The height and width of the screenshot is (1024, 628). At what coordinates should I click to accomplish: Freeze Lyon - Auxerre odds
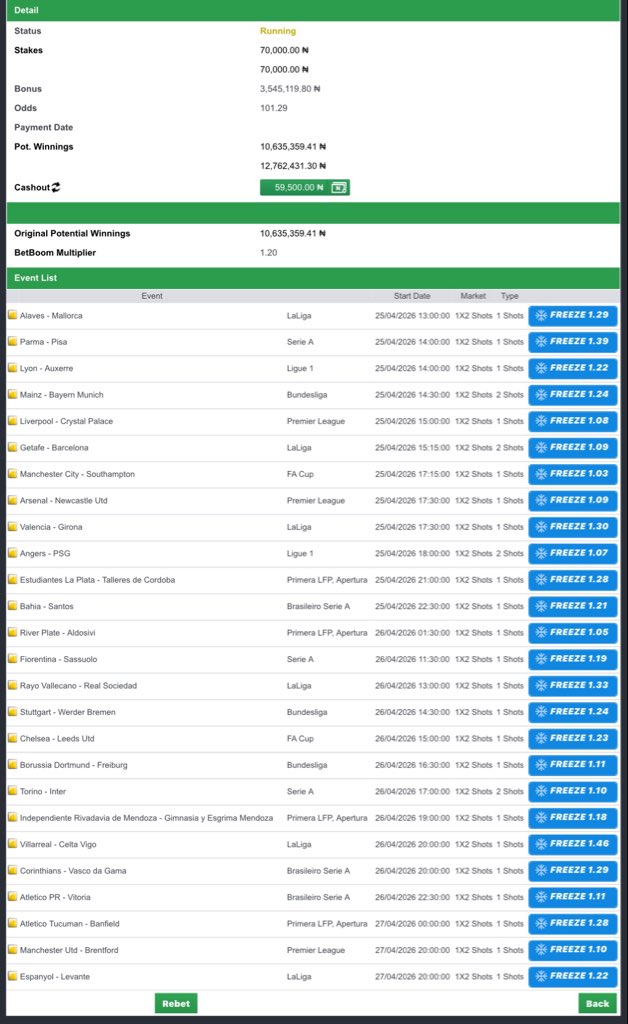coord(573,368)
